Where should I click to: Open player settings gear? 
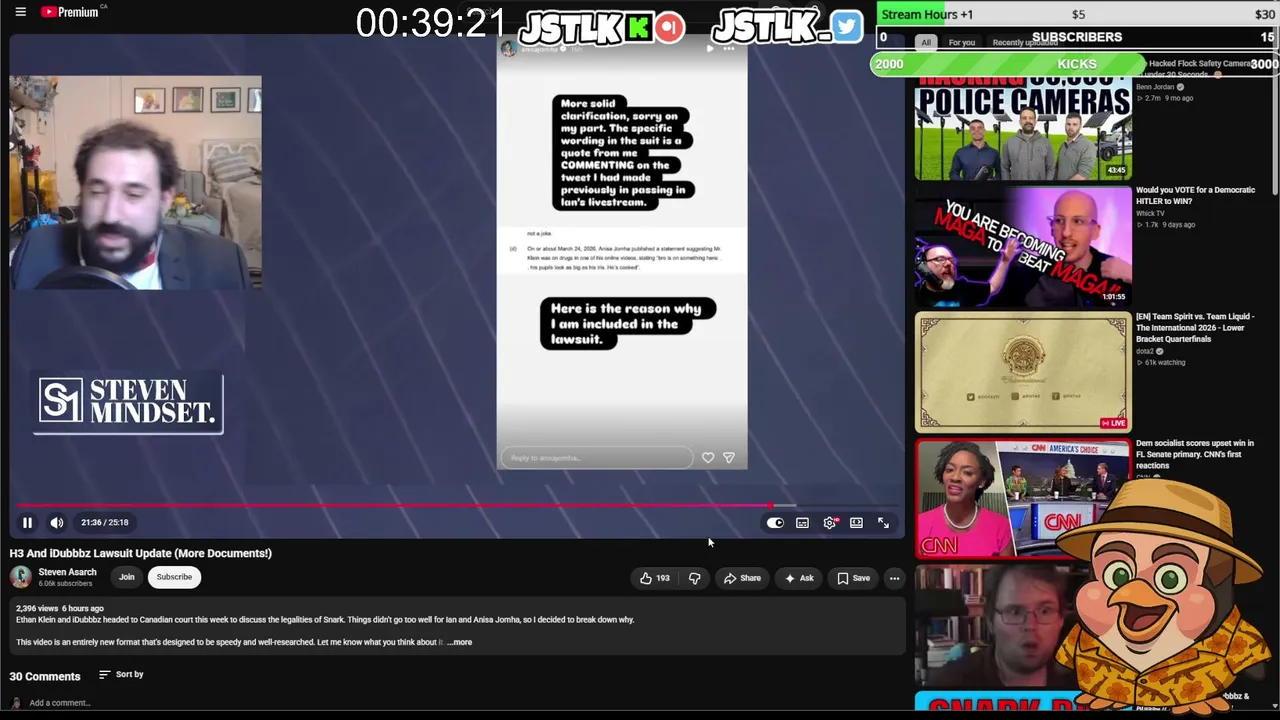tap(830, 523)
